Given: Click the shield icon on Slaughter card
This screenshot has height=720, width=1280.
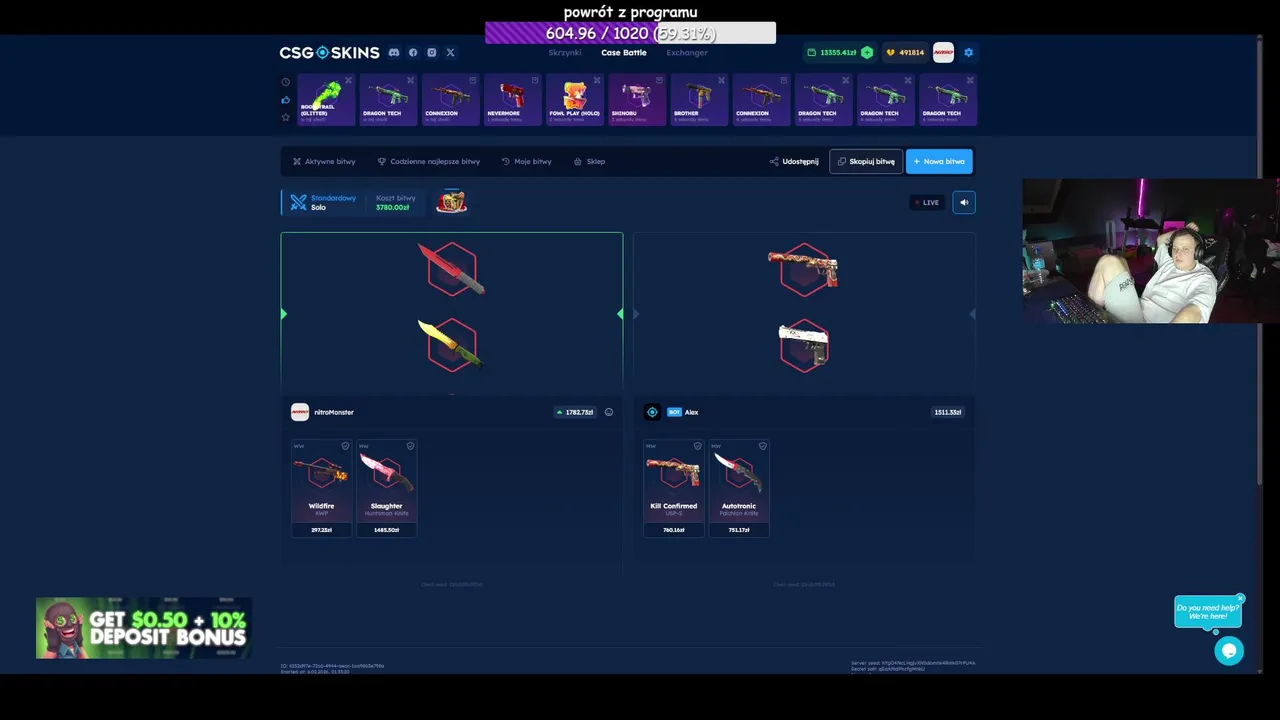Looking at the screenshot, I should [410, 446].
